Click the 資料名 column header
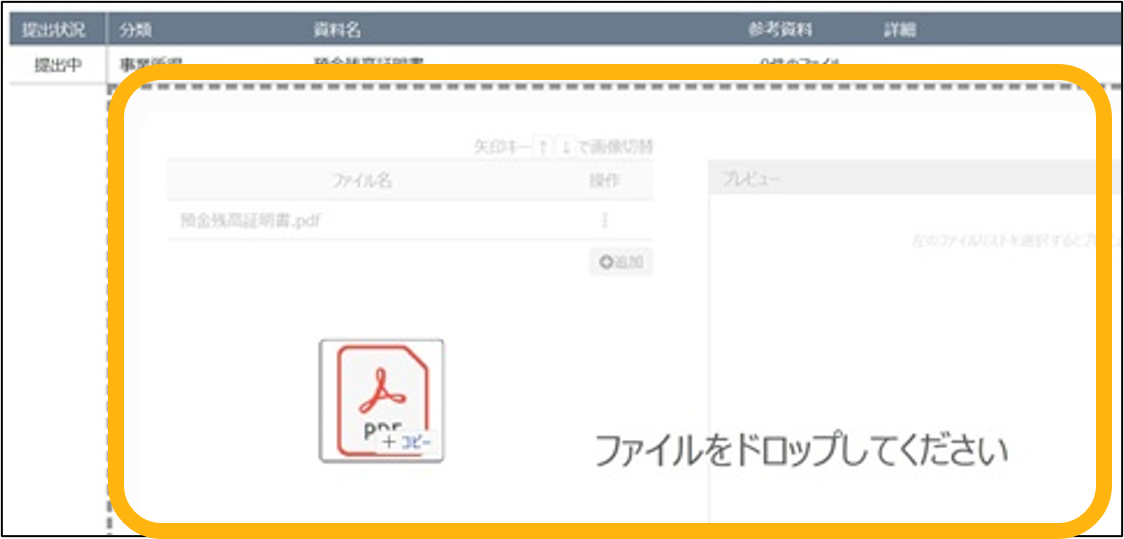 pyautogui.click(x=338, y=30)
